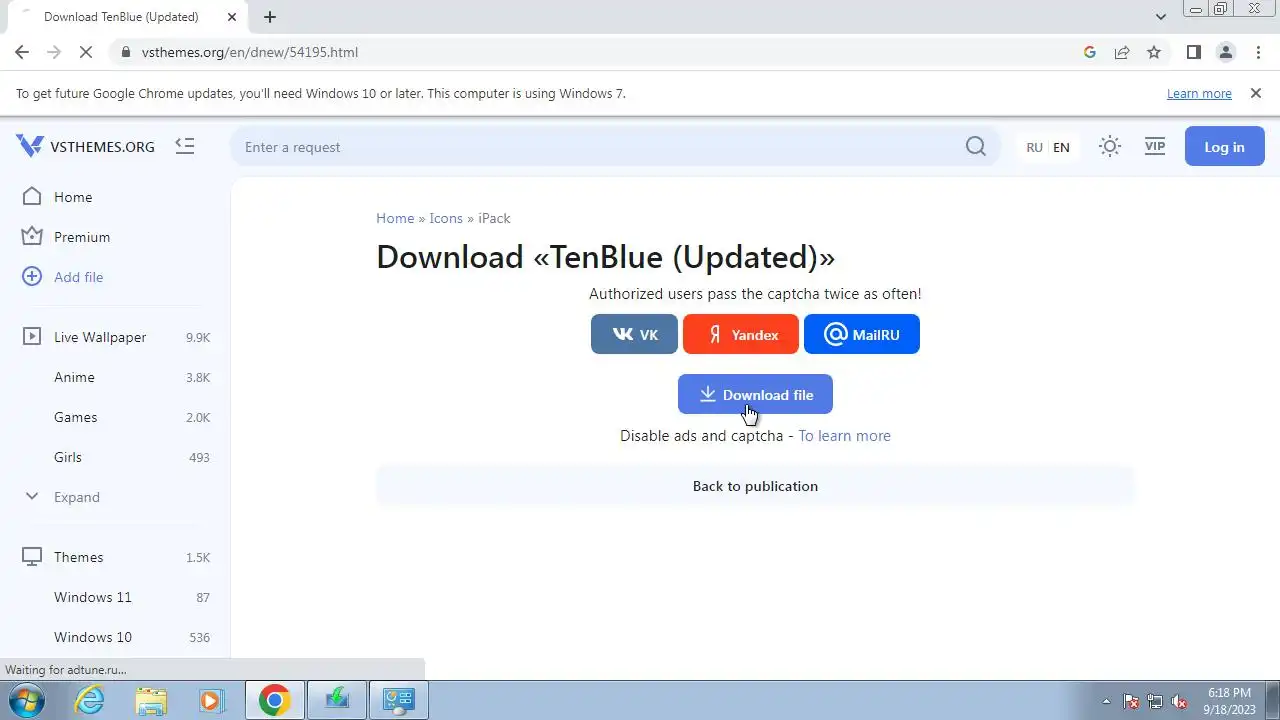Viewport: 1280px width, 720px height.
Task: Open the Windows Start button
Action: [28, 700]
